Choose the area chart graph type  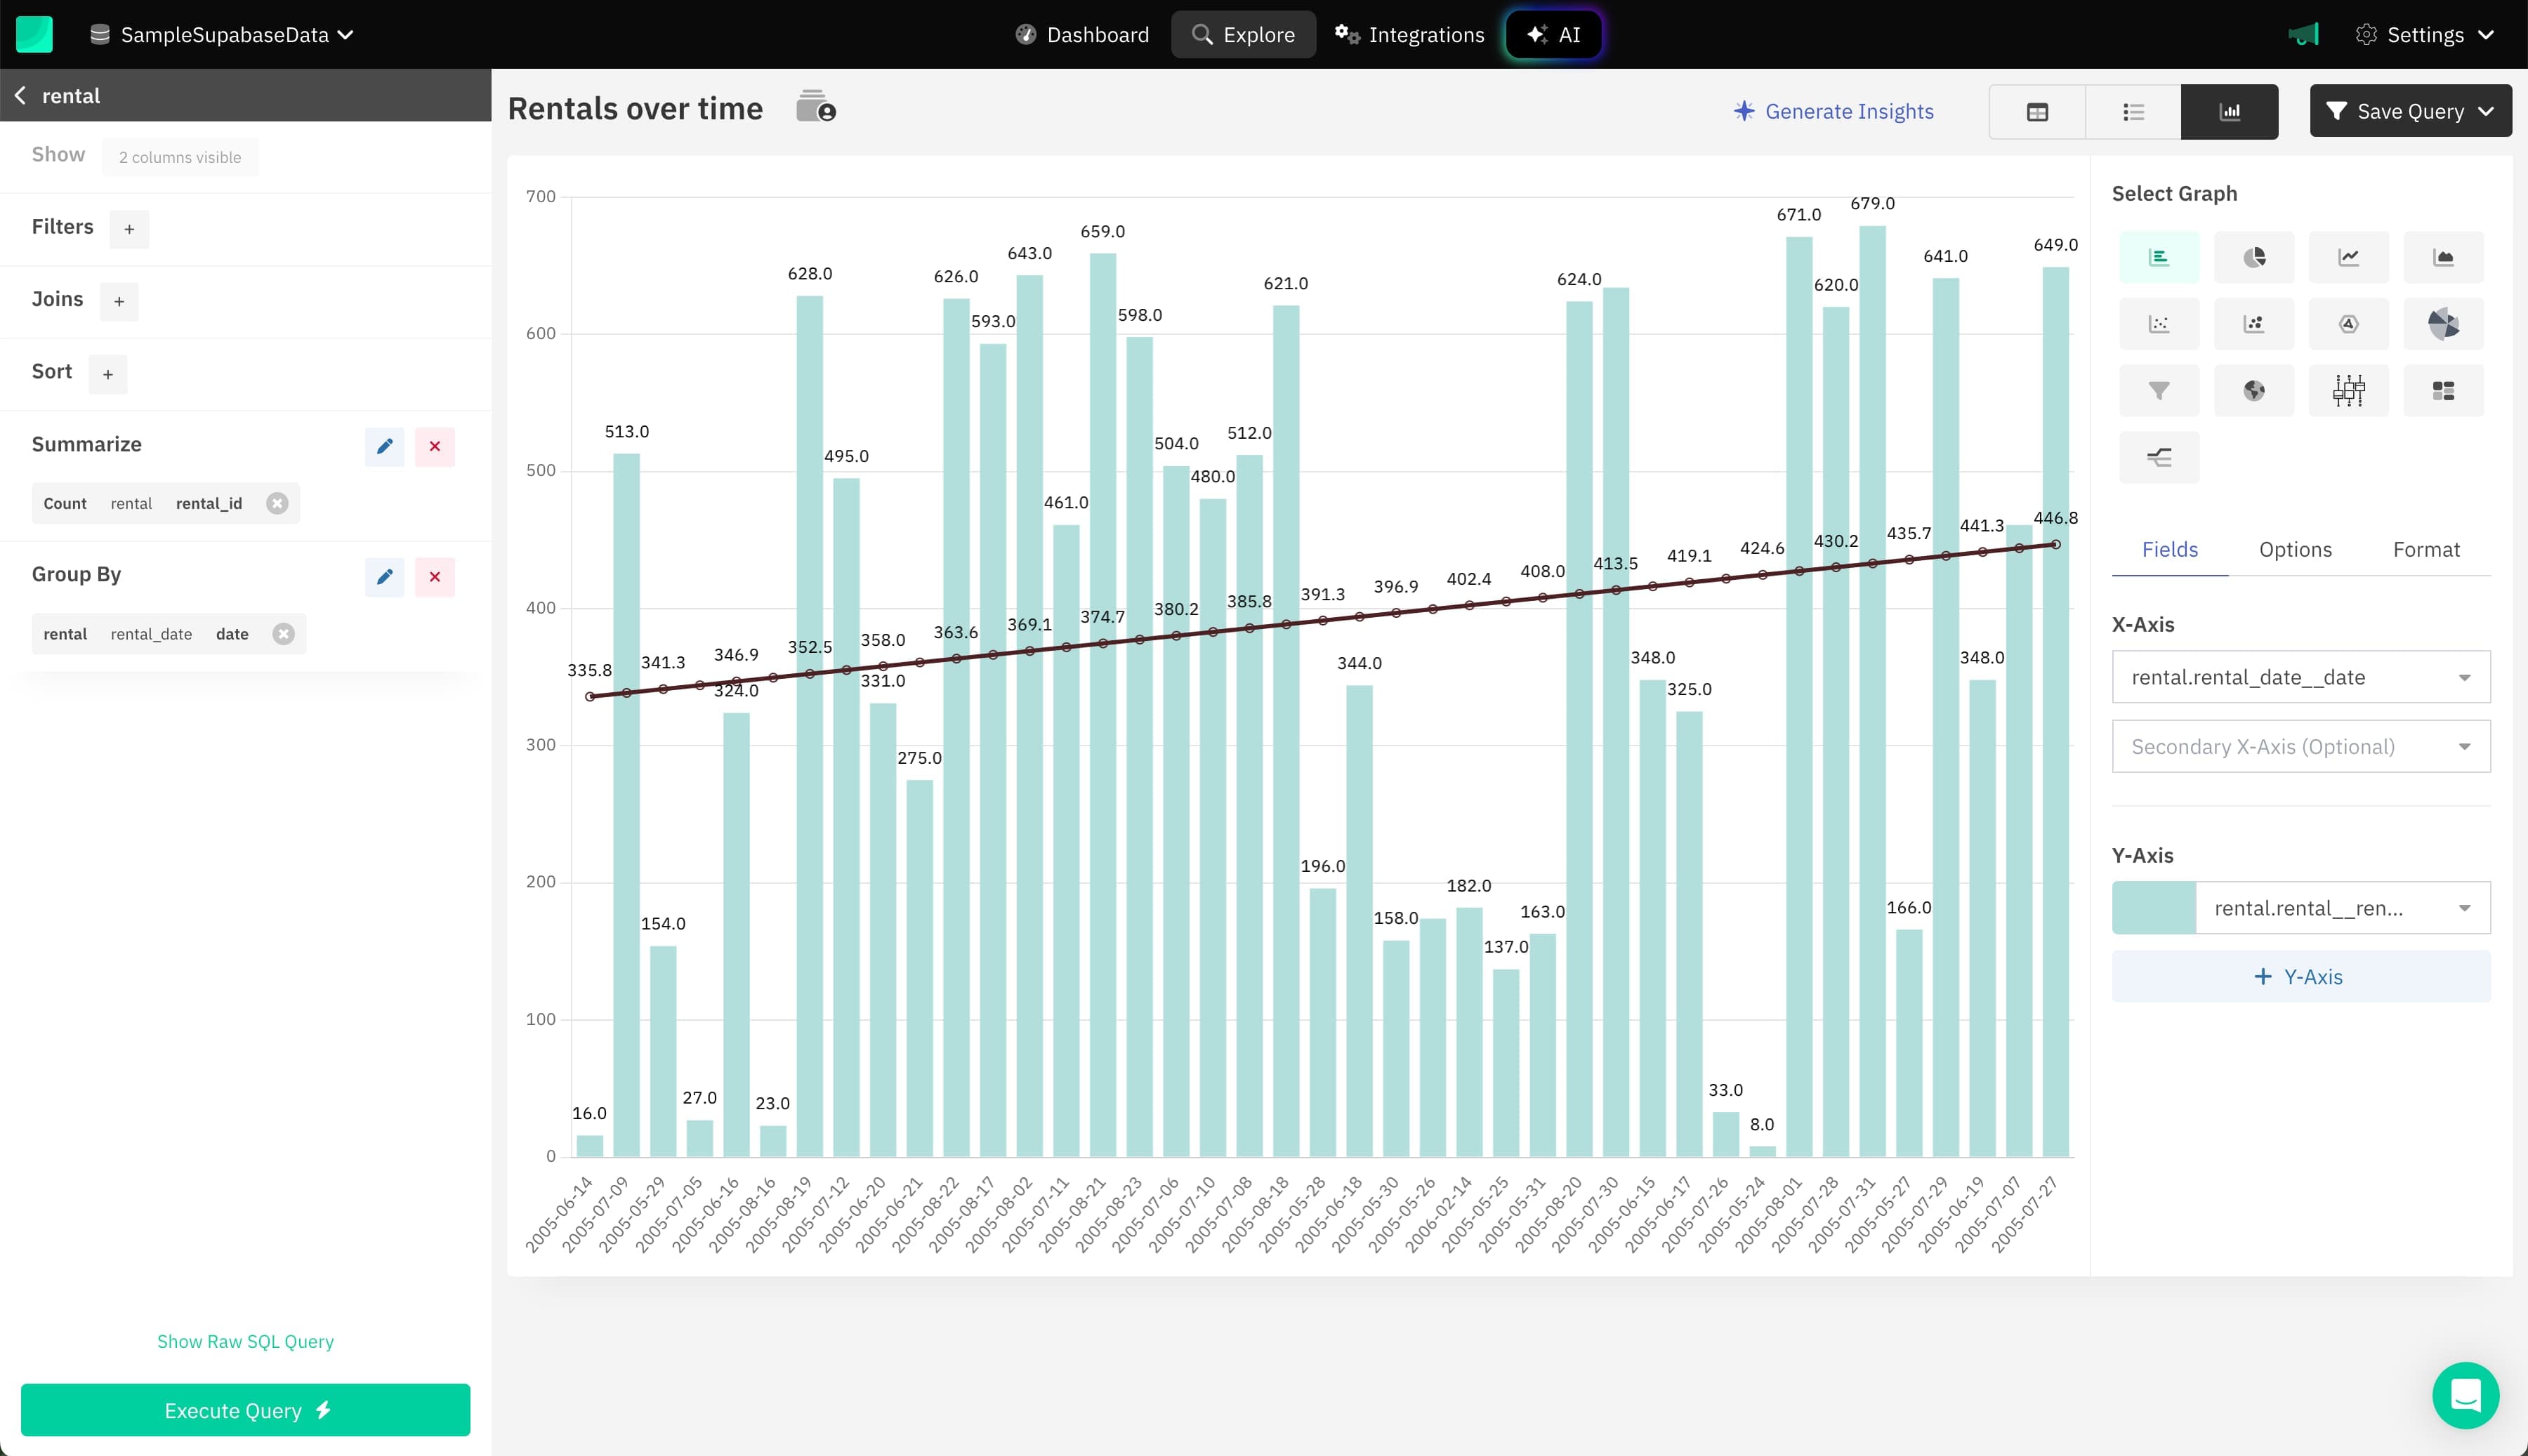pos(2443,257)
